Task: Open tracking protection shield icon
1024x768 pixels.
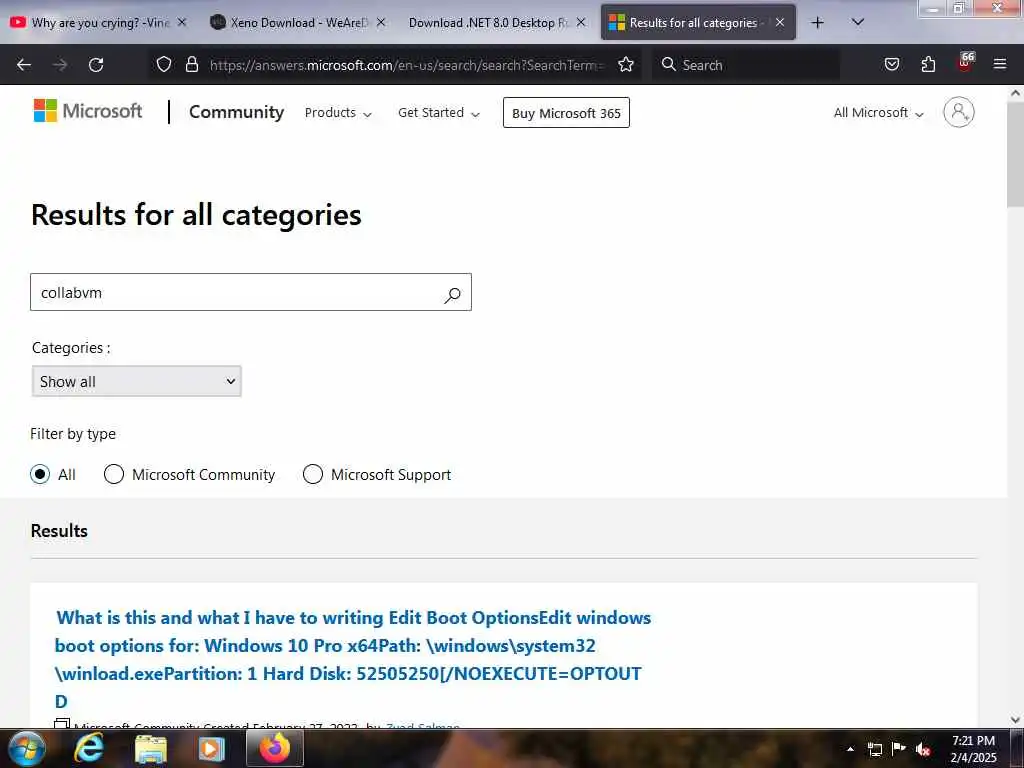Action: (x=164, y=64)
